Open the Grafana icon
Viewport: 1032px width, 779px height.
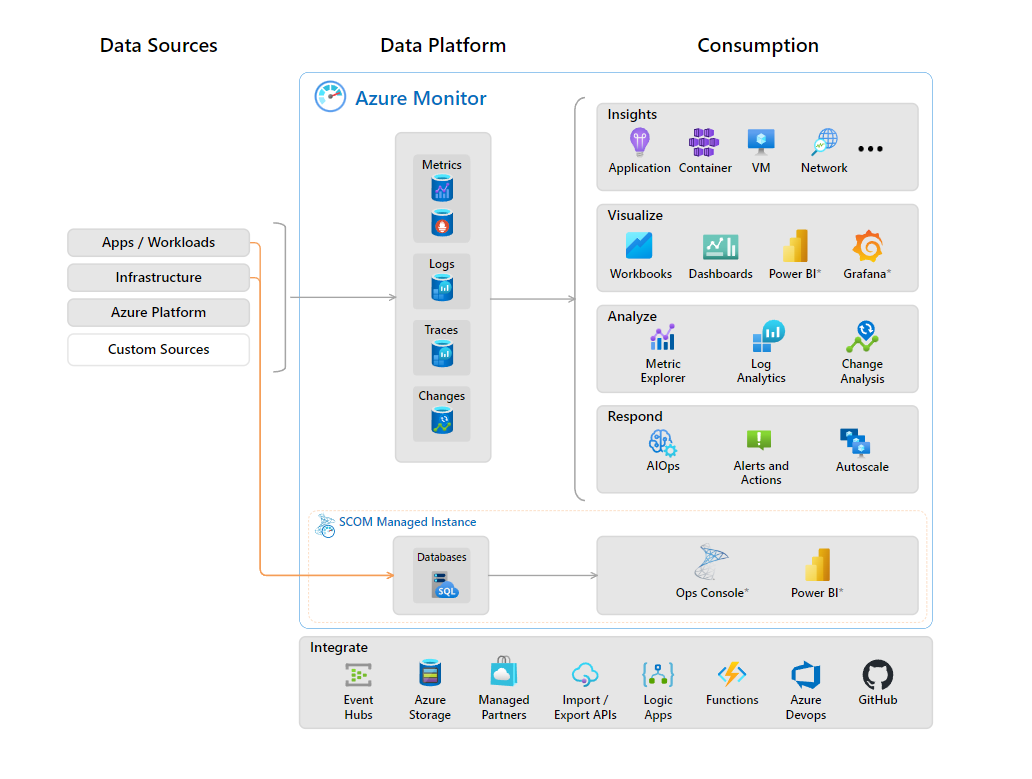coord(867,246)
